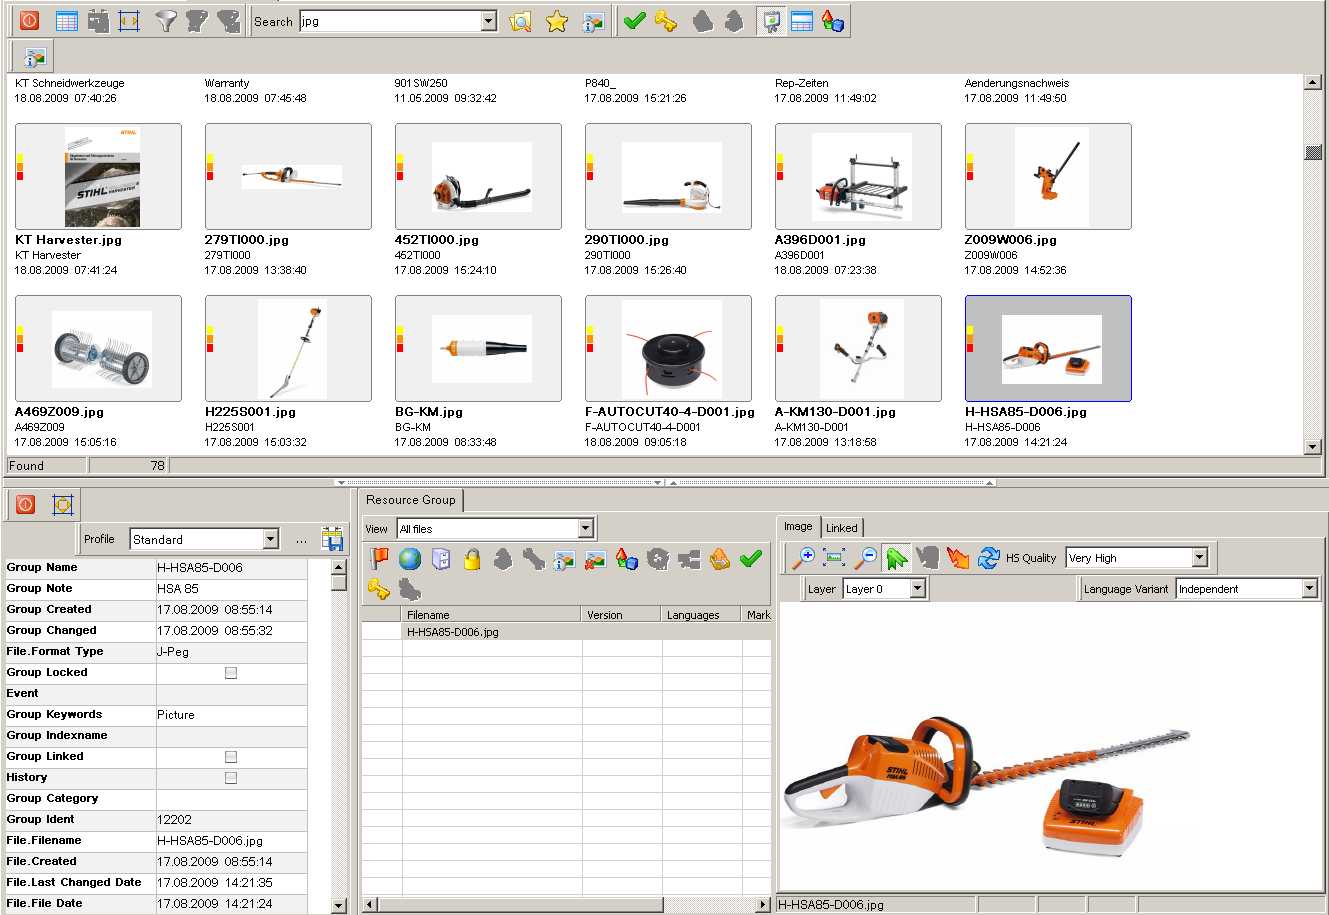1329x915 pixels.
Task: Open the HS Quality dropdown
Action: 1199,558
